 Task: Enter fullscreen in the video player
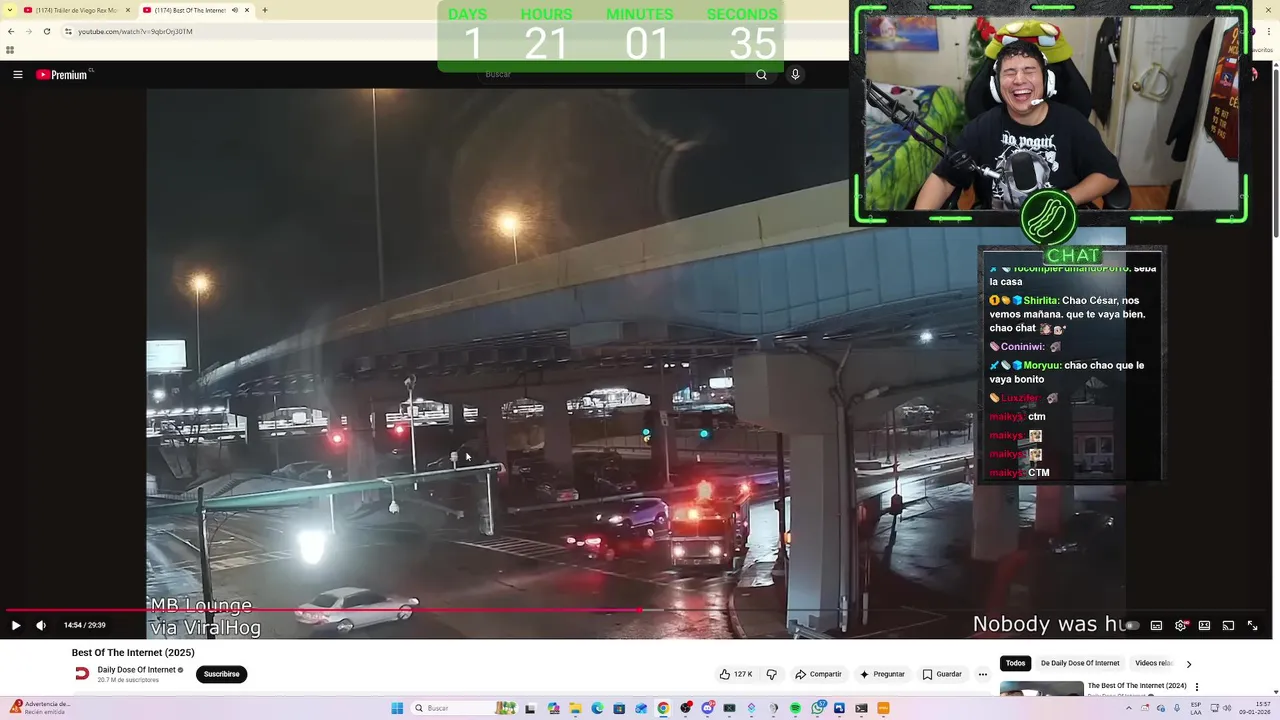tap(1252, 625)
